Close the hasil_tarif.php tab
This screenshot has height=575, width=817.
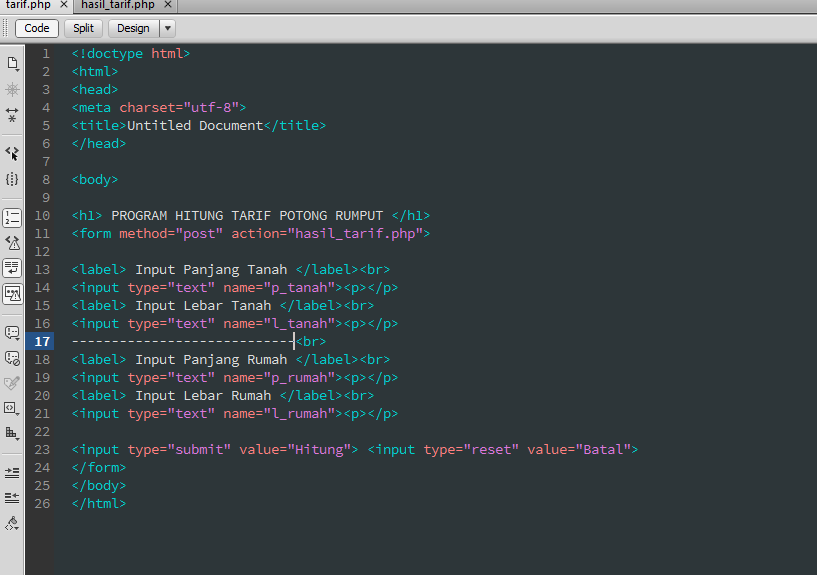click(x=169, y=5)
